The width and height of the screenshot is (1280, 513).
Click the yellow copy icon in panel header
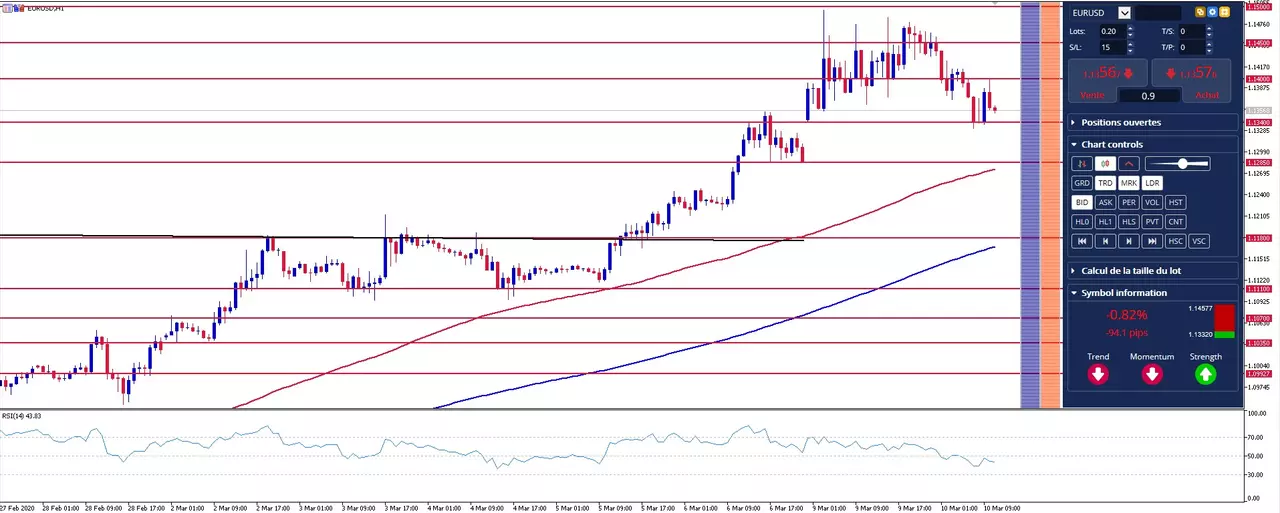(1200, 12)
